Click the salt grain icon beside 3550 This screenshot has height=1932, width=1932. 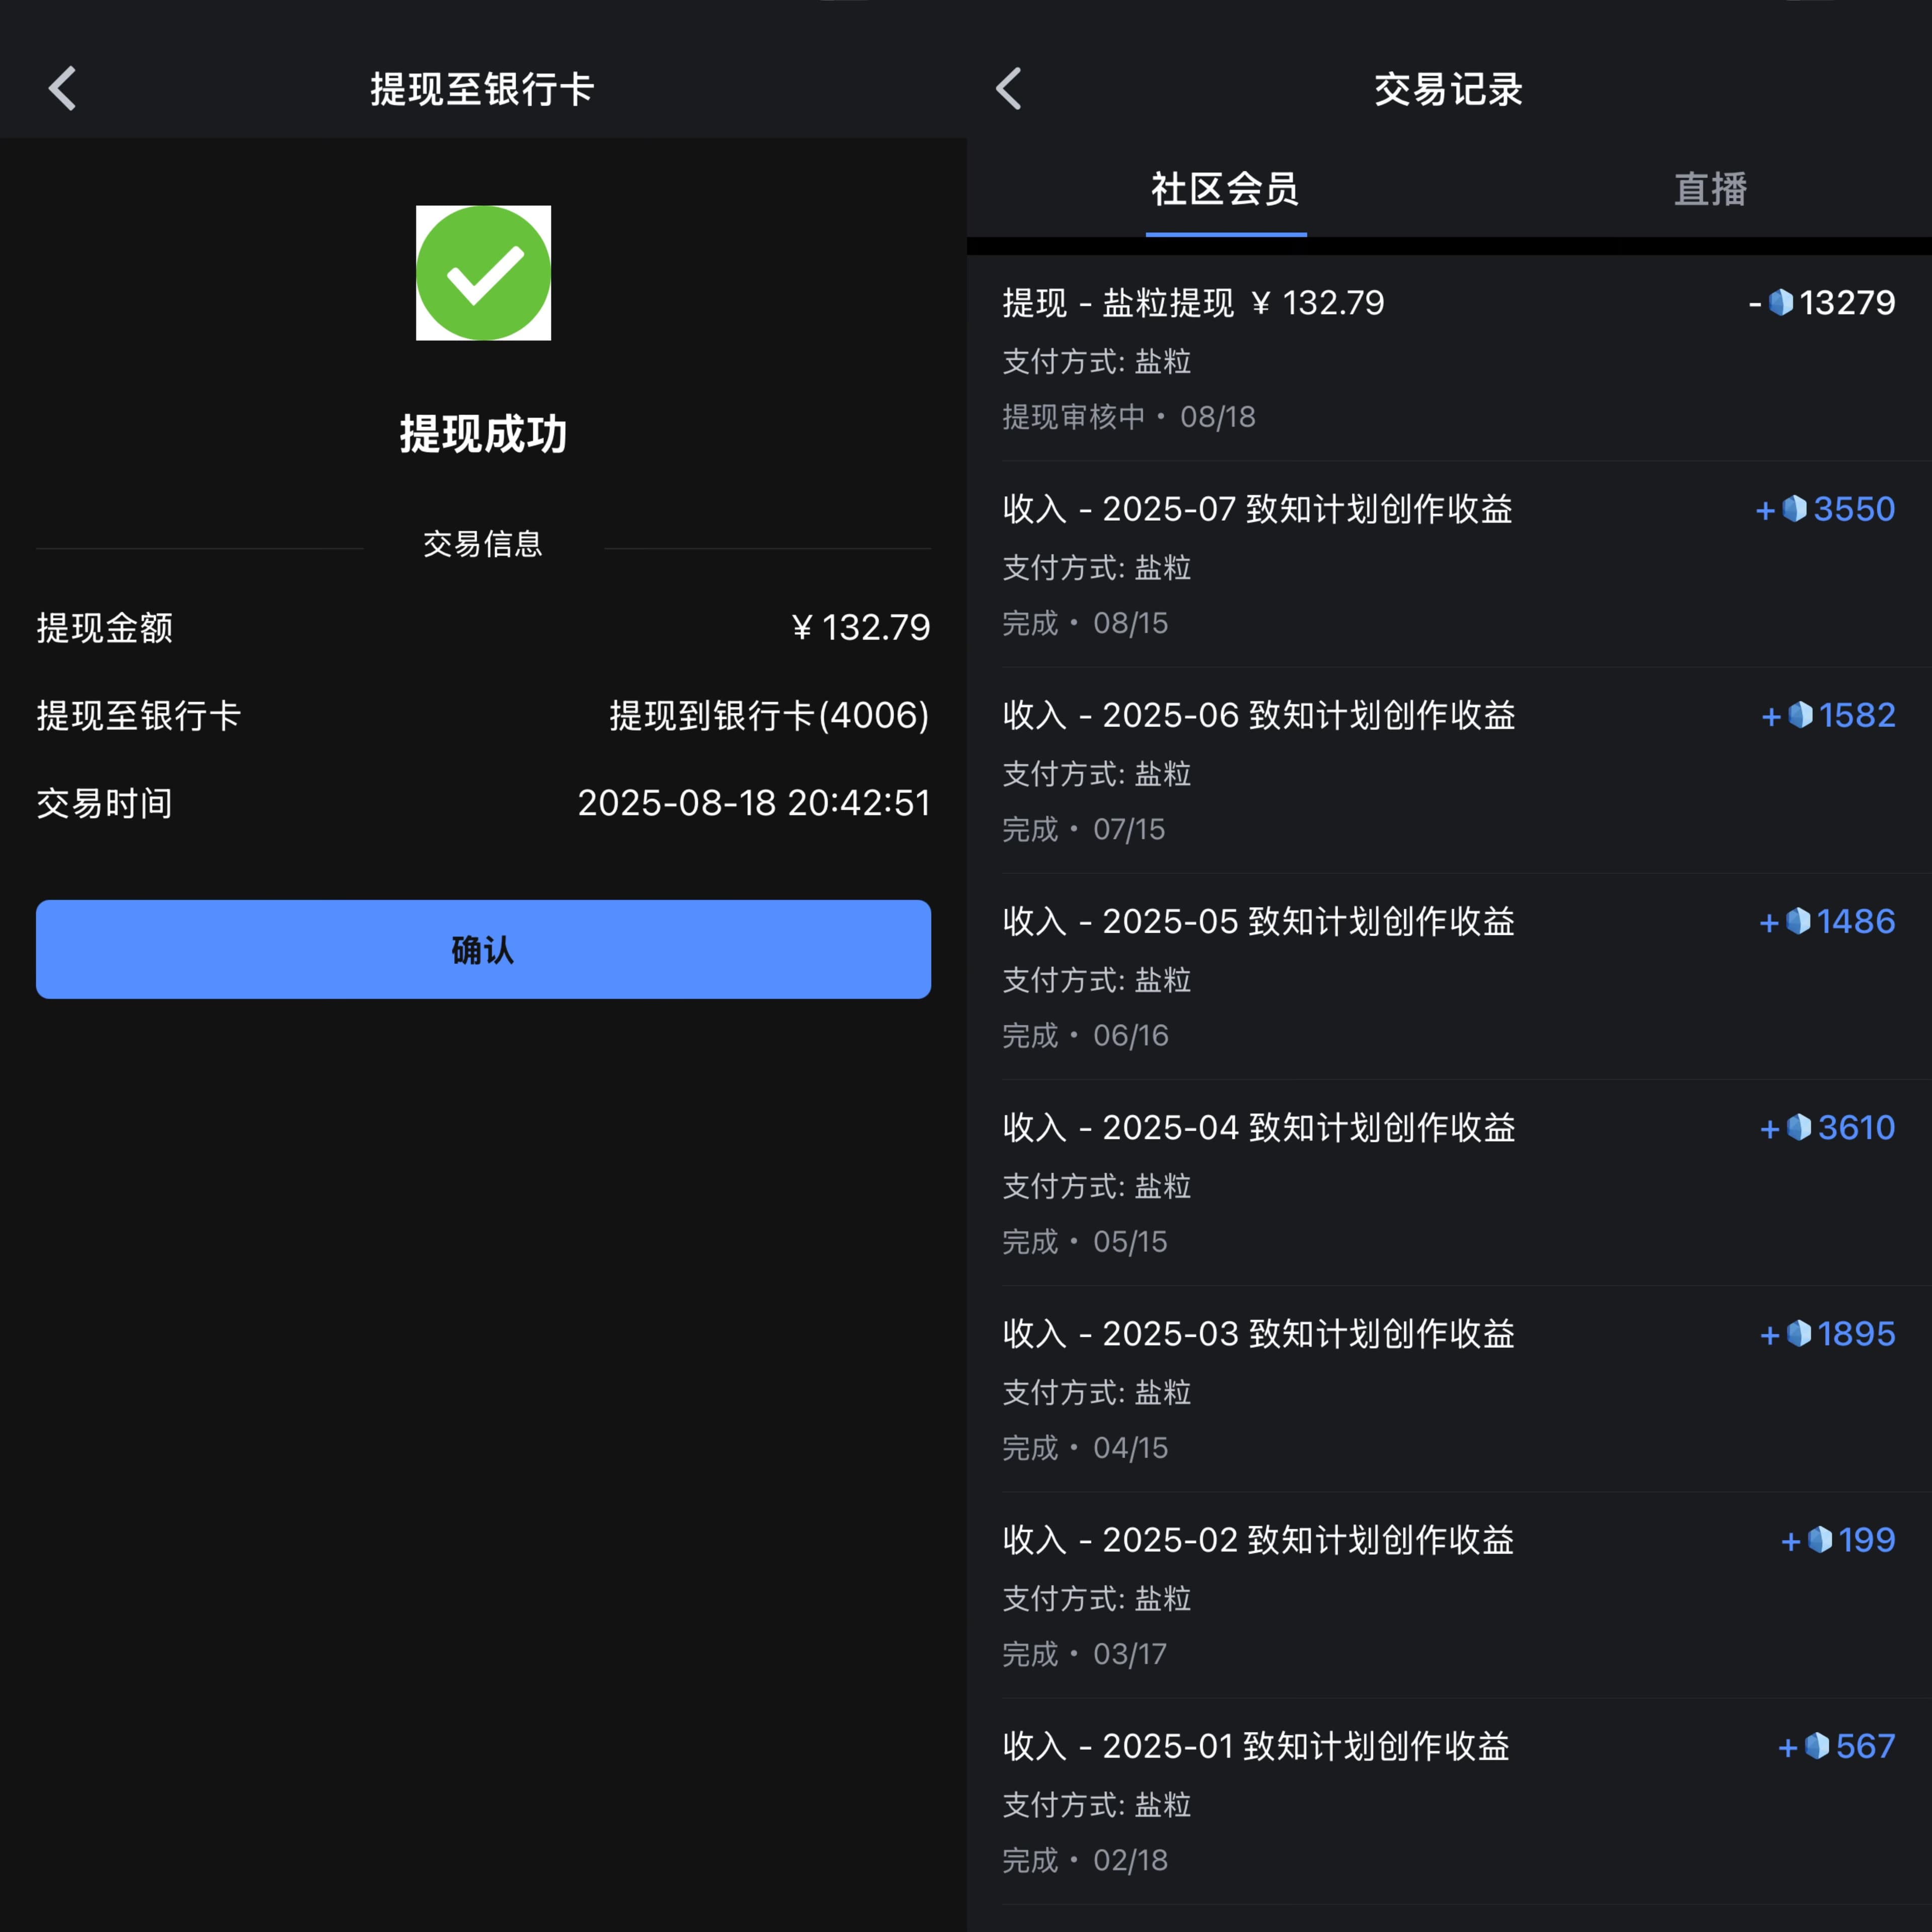[1795, 509]
